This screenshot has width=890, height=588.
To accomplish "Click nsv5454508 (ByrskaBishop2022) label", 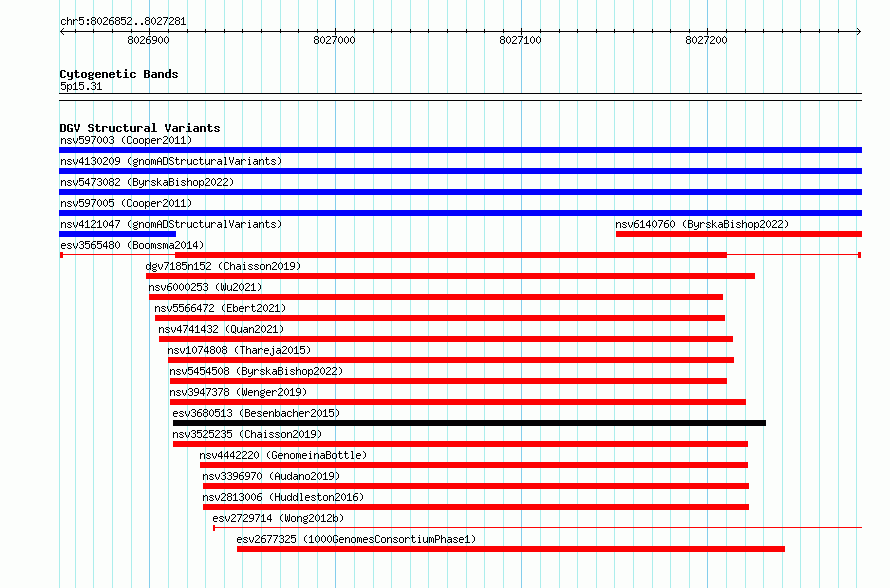I will 256,371.
